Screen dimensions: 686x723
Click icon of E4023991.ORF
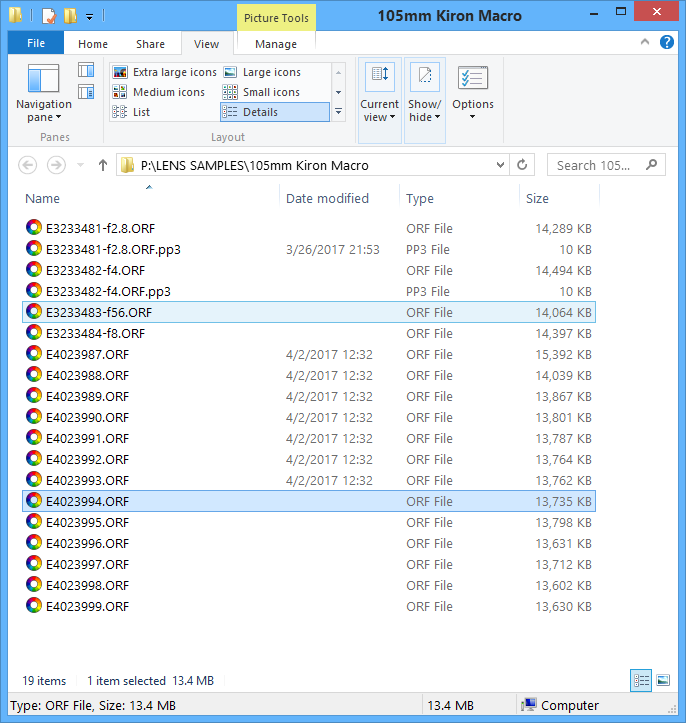(x=34, y=437)
